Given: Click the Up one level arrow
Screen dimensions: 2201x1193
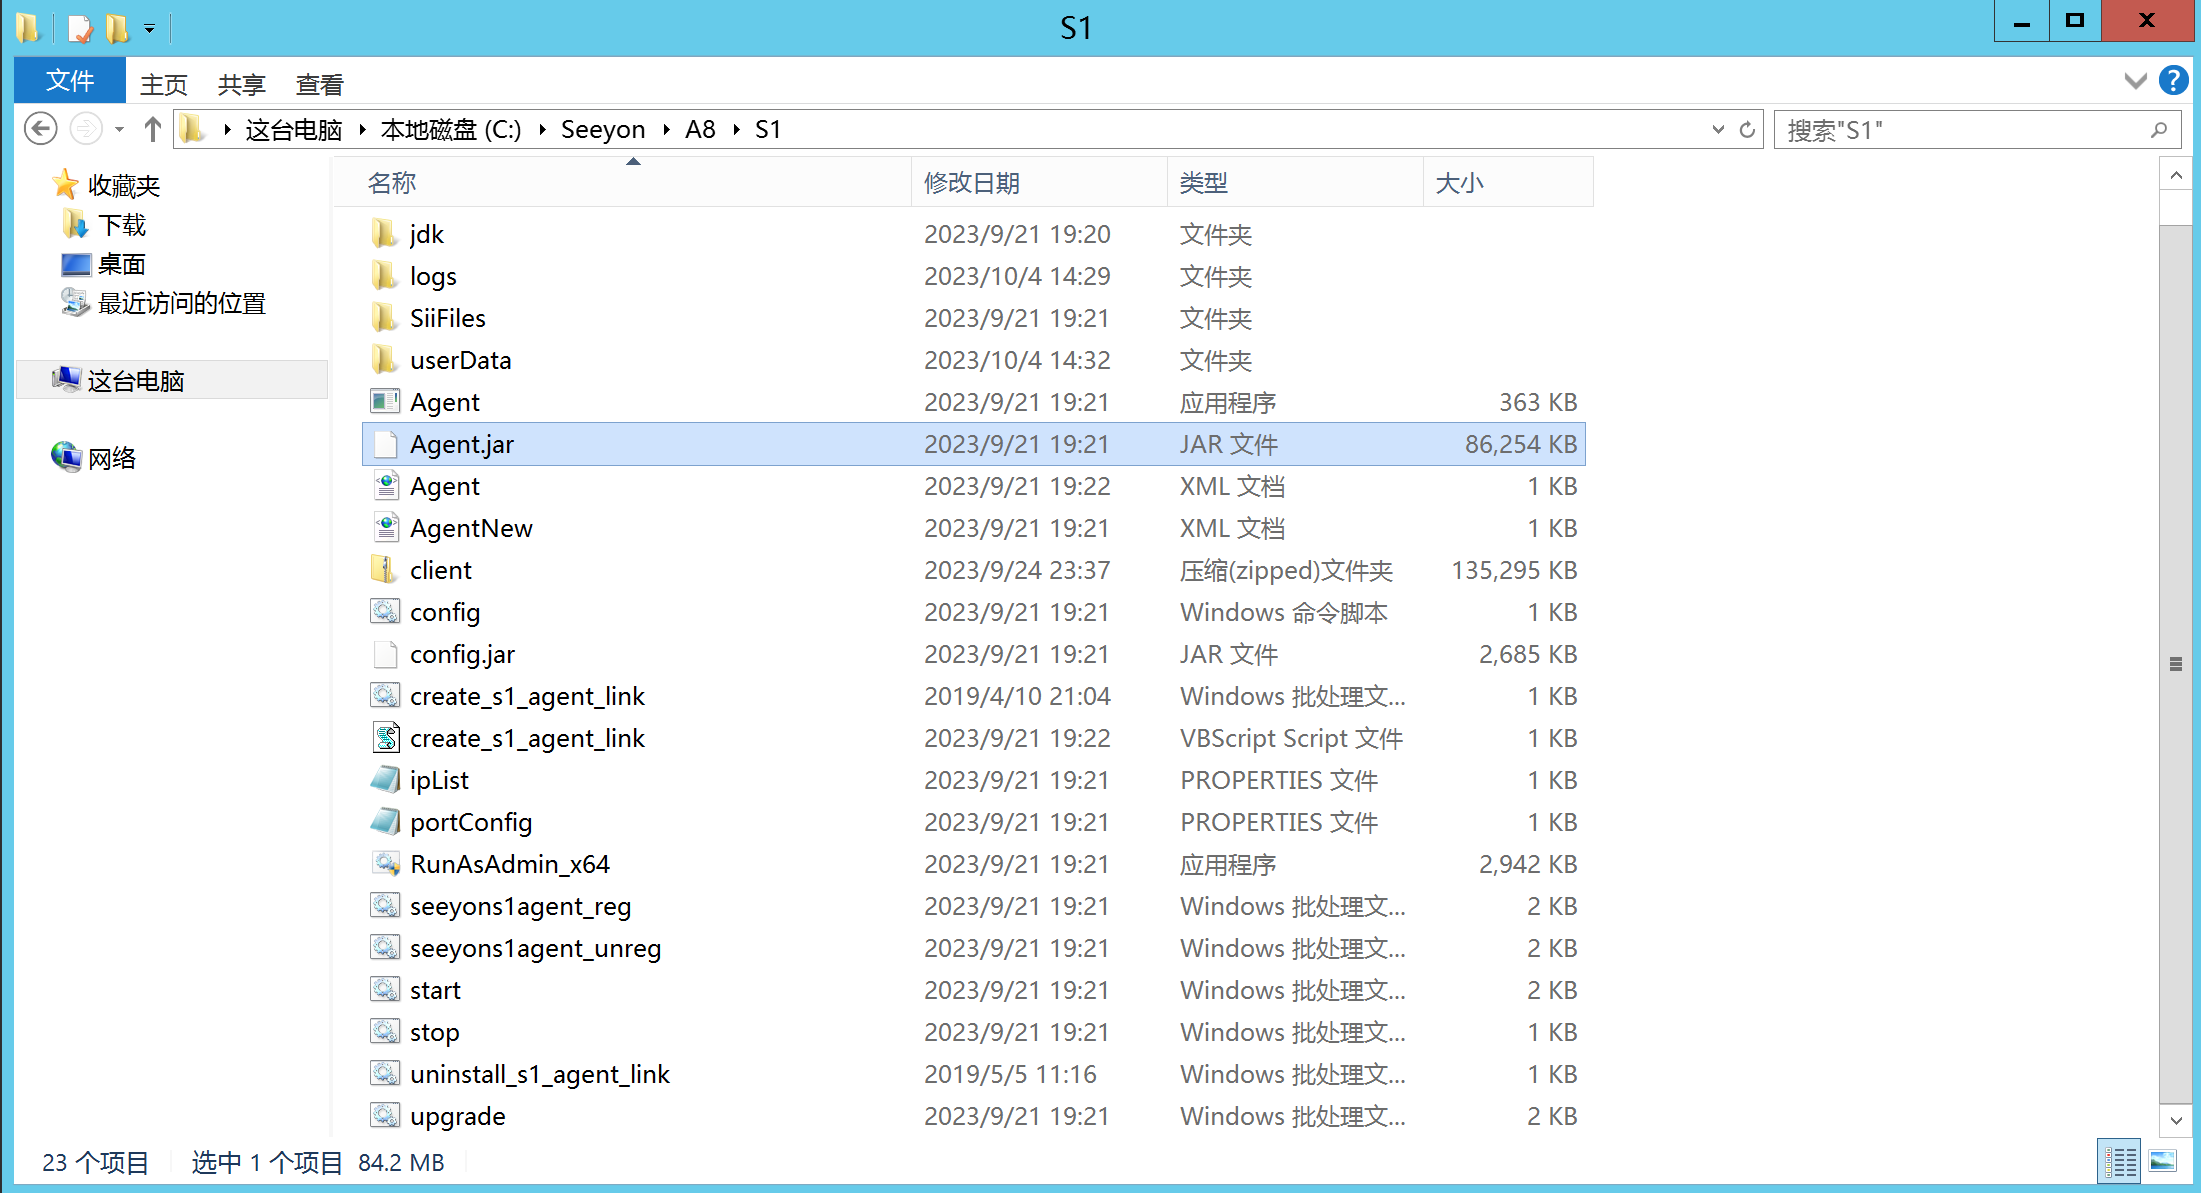Looking at the screenshot, I should pyautogui.click(x=152, y=129).
